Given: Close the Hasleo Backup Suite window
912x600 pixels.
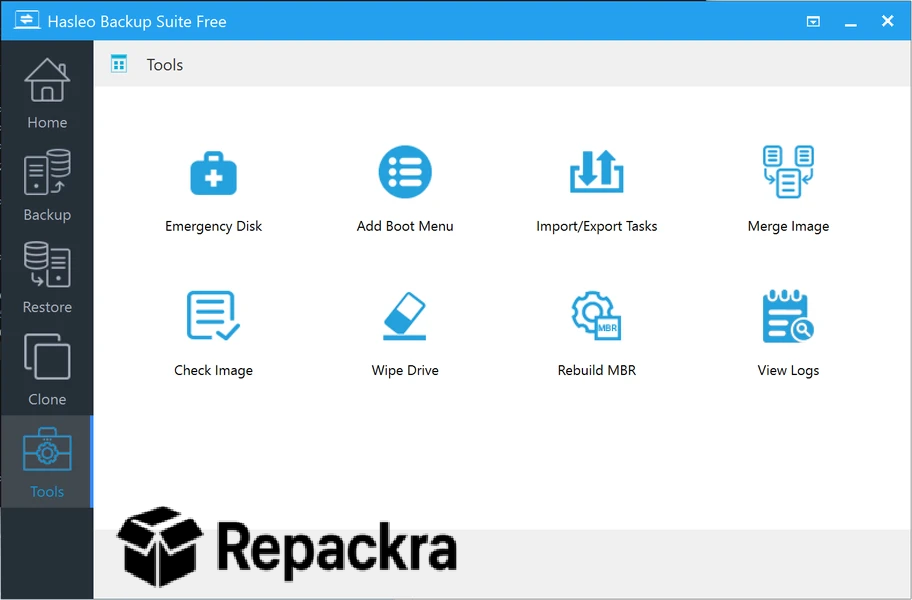Looking at the screenshot, I should pyautogui.click(x=887, y=21).
